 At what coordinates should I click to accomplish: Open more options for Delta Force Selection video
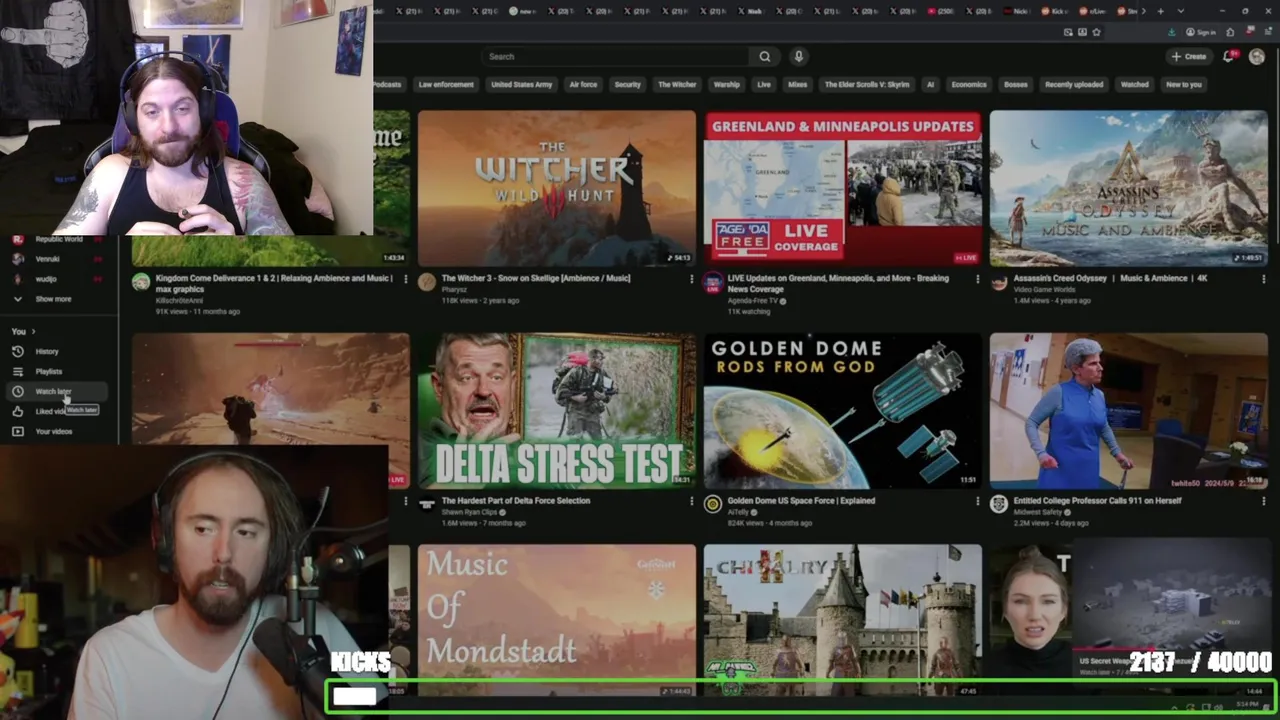coord(691,501)
